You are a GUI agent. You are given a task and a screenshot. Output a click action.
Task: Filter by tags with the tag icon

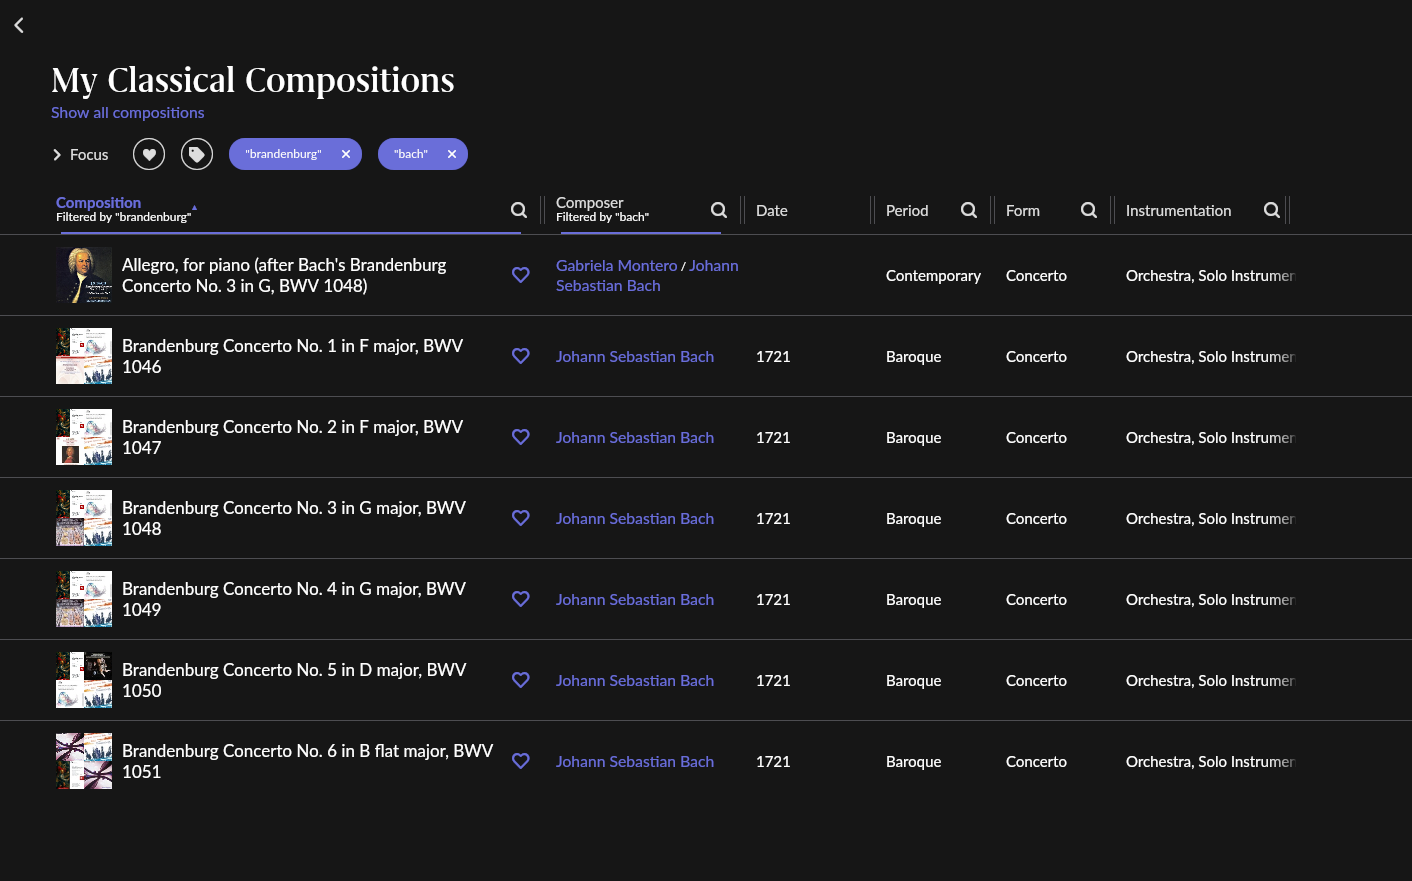[x=197, y=154]
